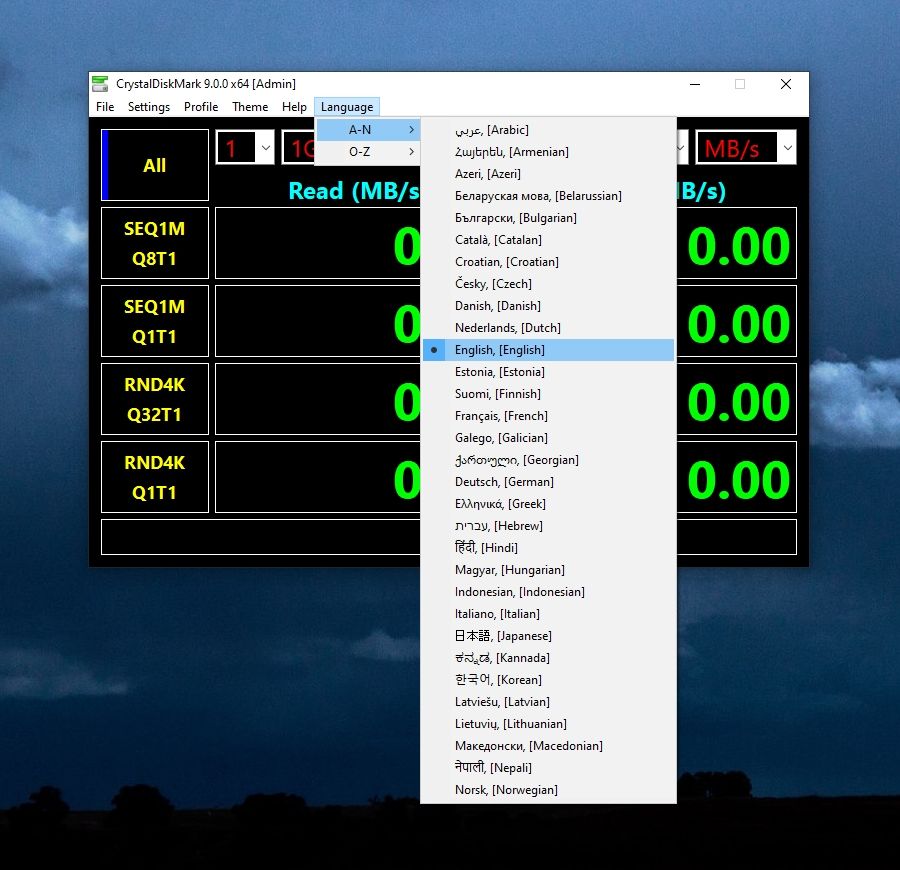900x870 pixels.
Task: Open the File menu
Action: [x=105, y=107]
